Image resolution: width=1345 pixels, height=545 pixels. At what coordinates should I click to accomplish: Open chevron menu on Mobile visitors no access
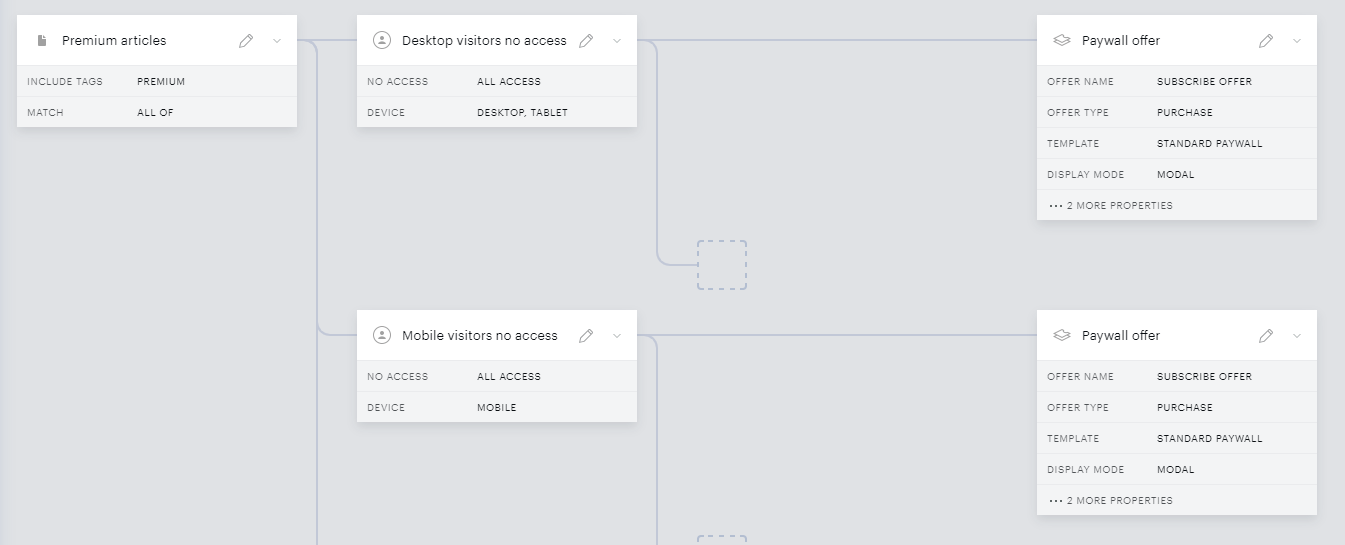coord(617,336)
